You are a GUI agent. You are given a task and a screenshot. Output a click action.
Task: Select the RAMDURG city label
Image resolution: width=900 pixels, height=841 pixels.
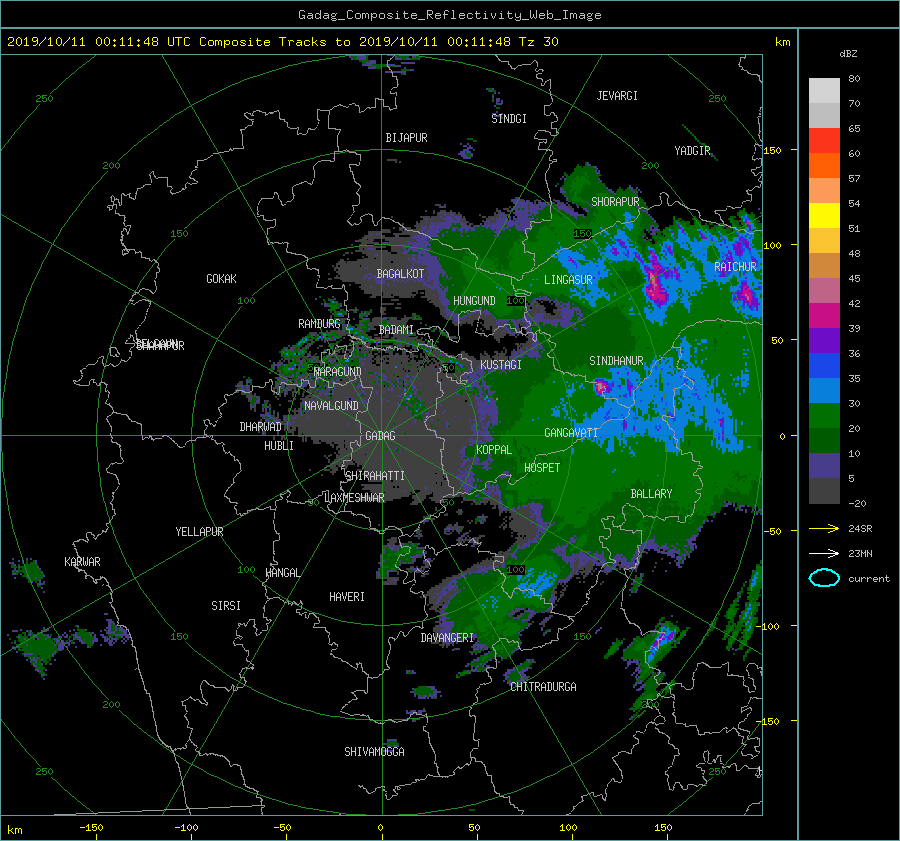(319, 324)
